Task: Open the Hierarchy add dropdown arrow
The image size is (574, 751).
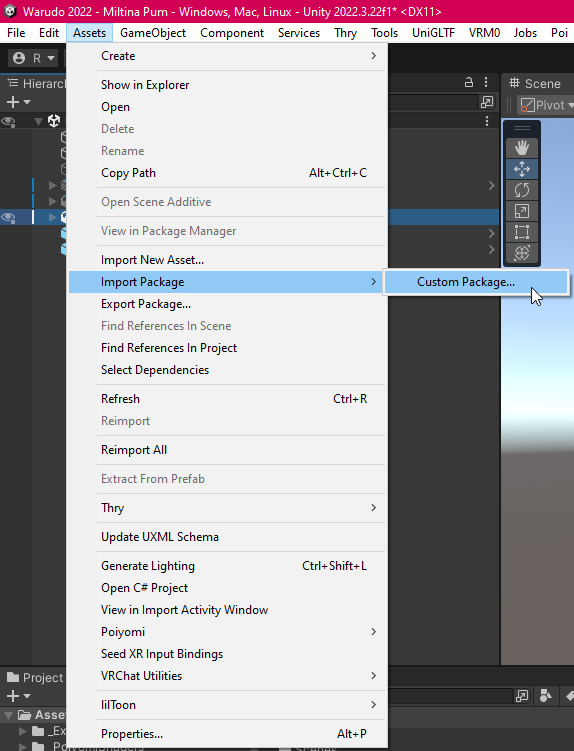Action: pyautogui.click(x=27, y=102)
